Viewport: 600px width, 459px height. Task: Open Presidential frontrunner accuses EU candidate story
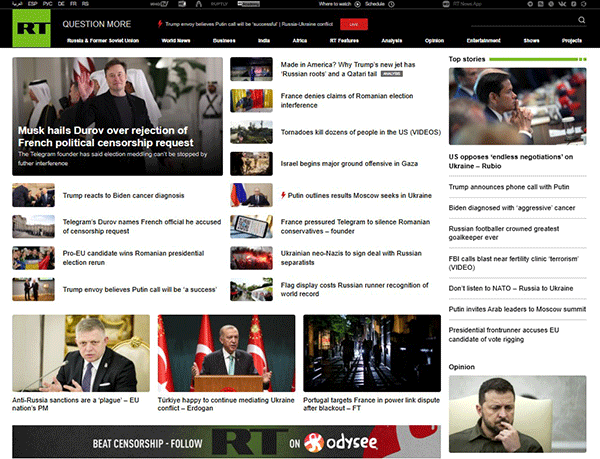(x=504, y=335)
